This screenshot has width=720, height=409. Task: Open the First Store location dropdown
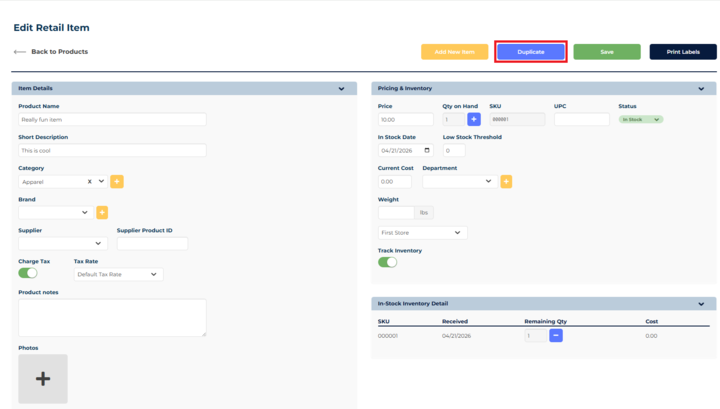click(422, 232)
